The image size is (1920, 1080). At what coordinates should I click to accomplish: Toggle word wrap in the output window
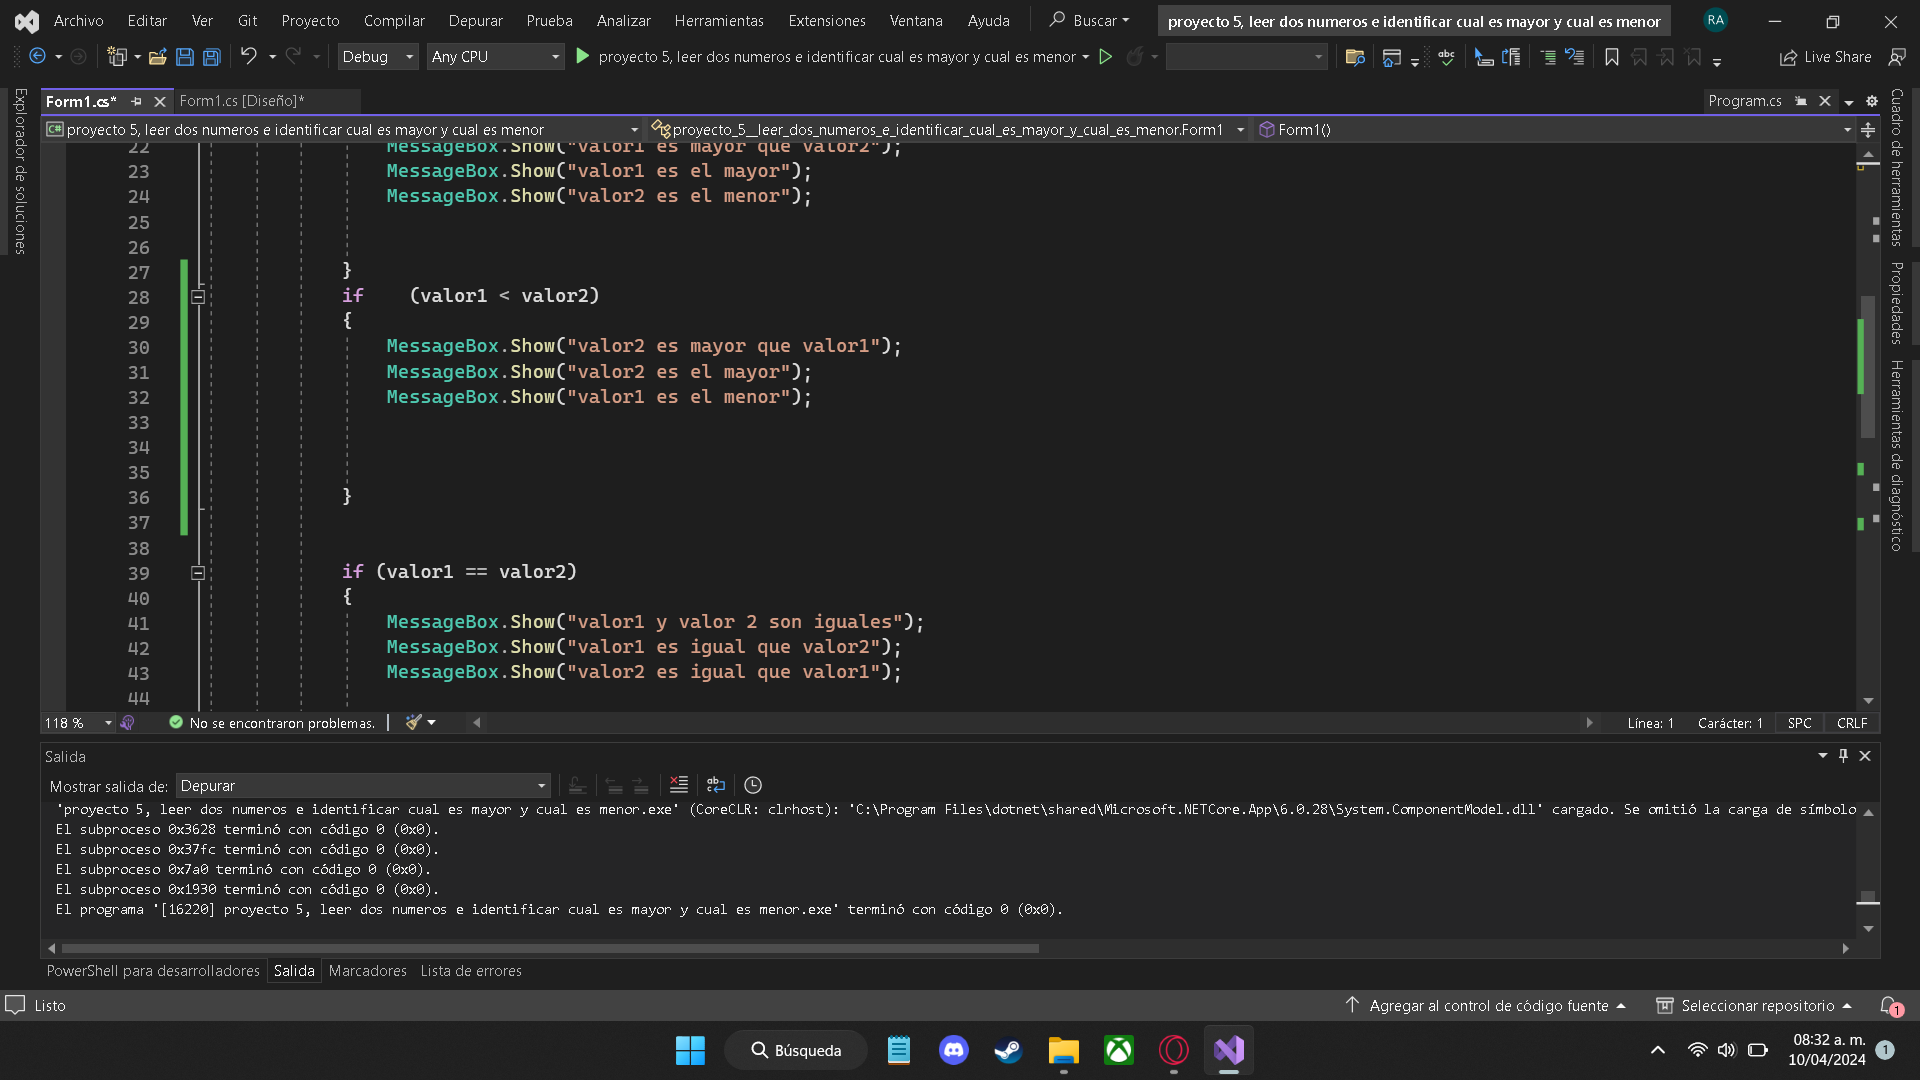716,785
